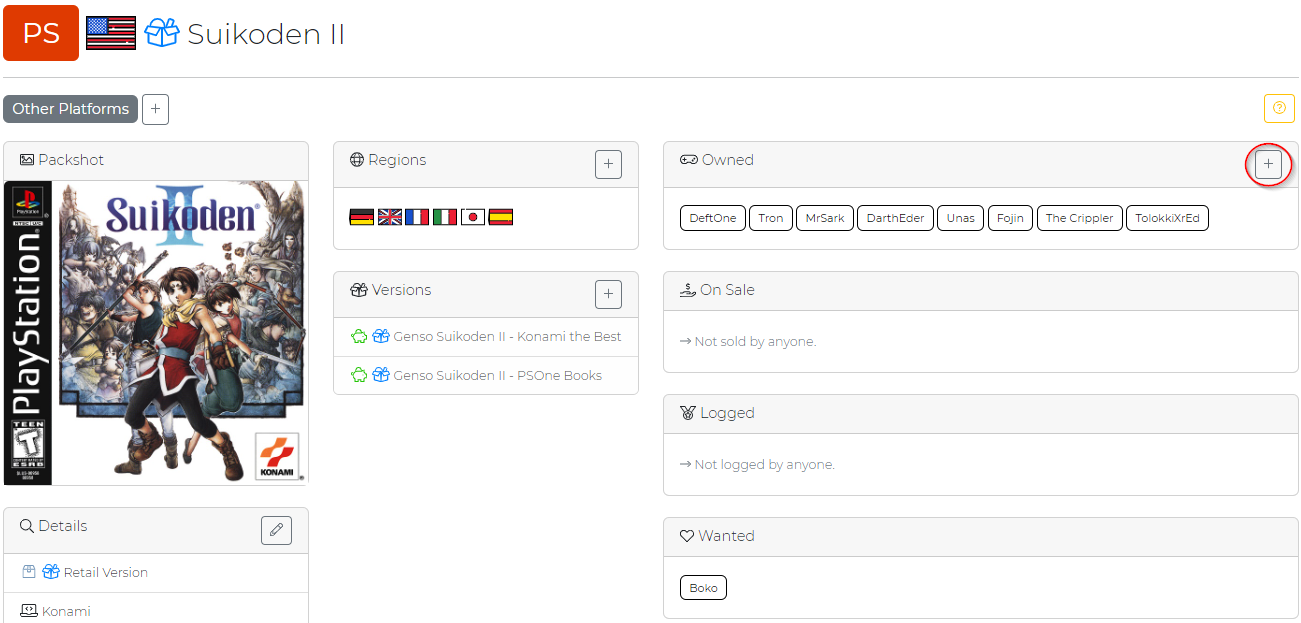Select the Spanish flag region

501,217
